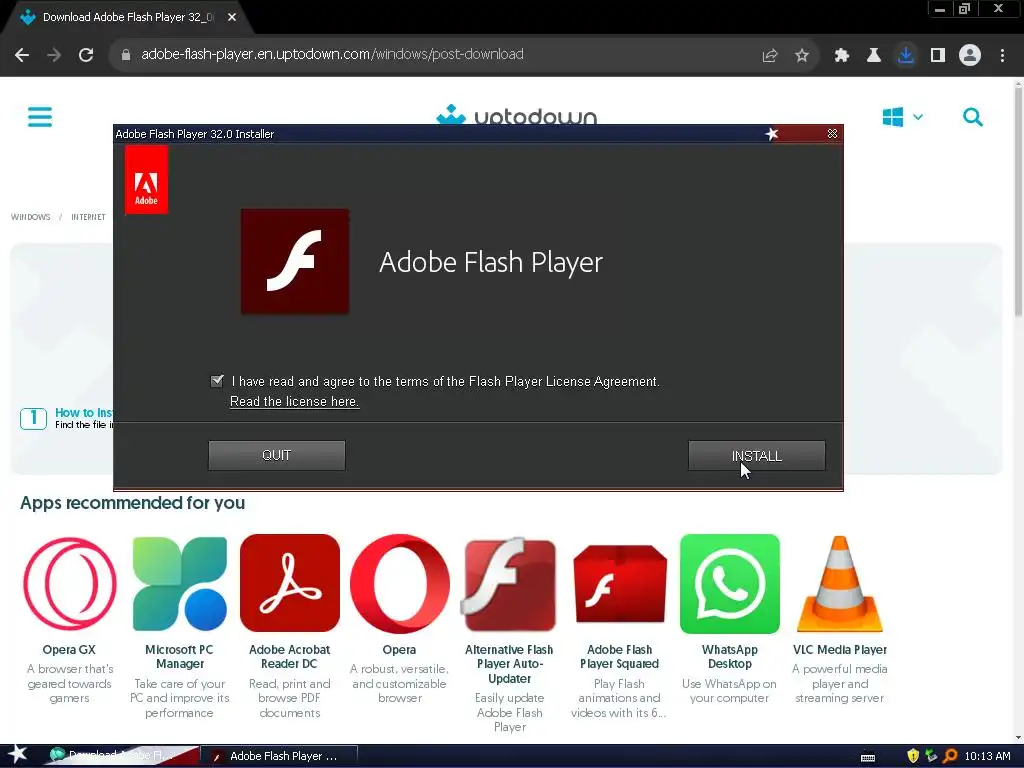Screen dimensions: 1024x768
Task: Open the Uptodown search icon
Action: (x=972, y=117)
